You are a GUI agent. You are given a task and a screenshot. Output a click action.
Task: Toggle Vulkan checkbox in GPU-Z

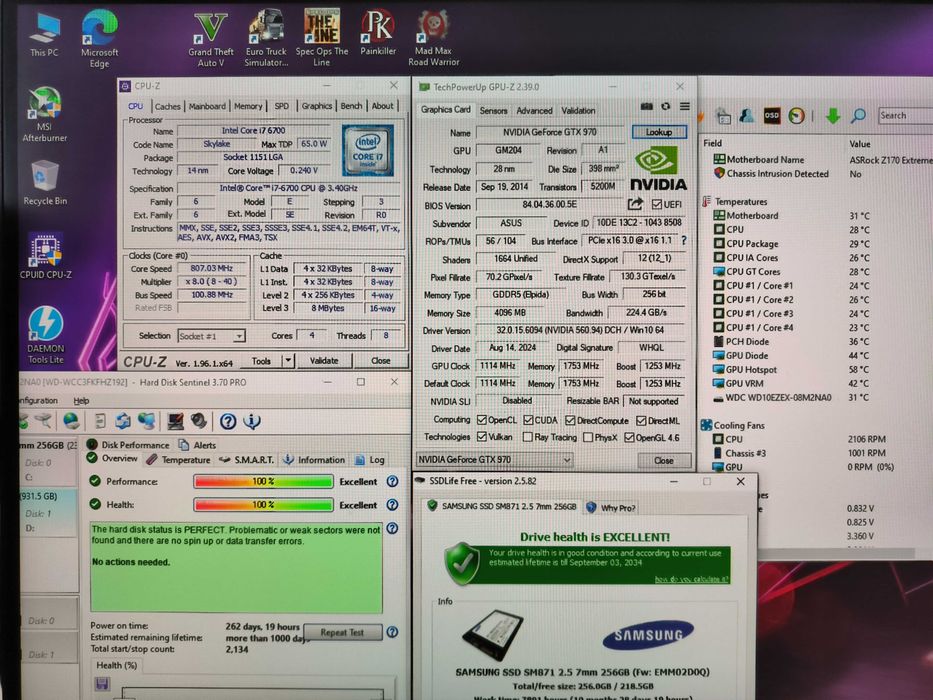pos(482,437)
